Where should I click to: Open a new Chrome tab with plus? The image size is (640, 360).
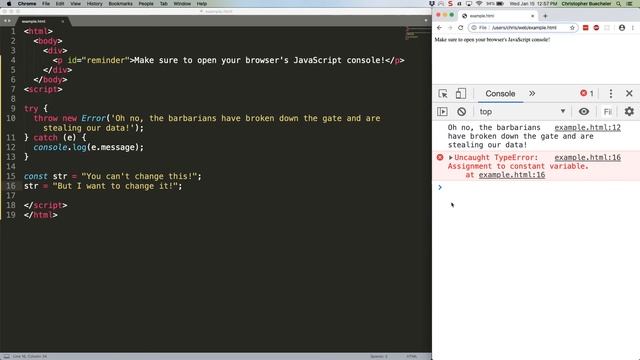pos(545,16)
